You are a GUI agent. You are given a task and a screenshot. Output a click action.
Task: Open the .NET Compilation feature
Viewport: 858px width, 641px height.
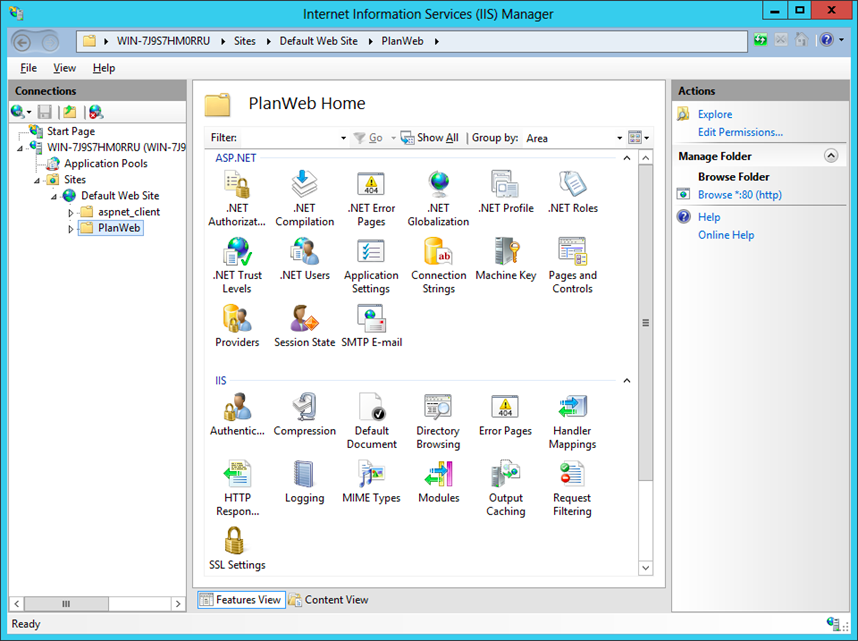(x=304, y=198)
